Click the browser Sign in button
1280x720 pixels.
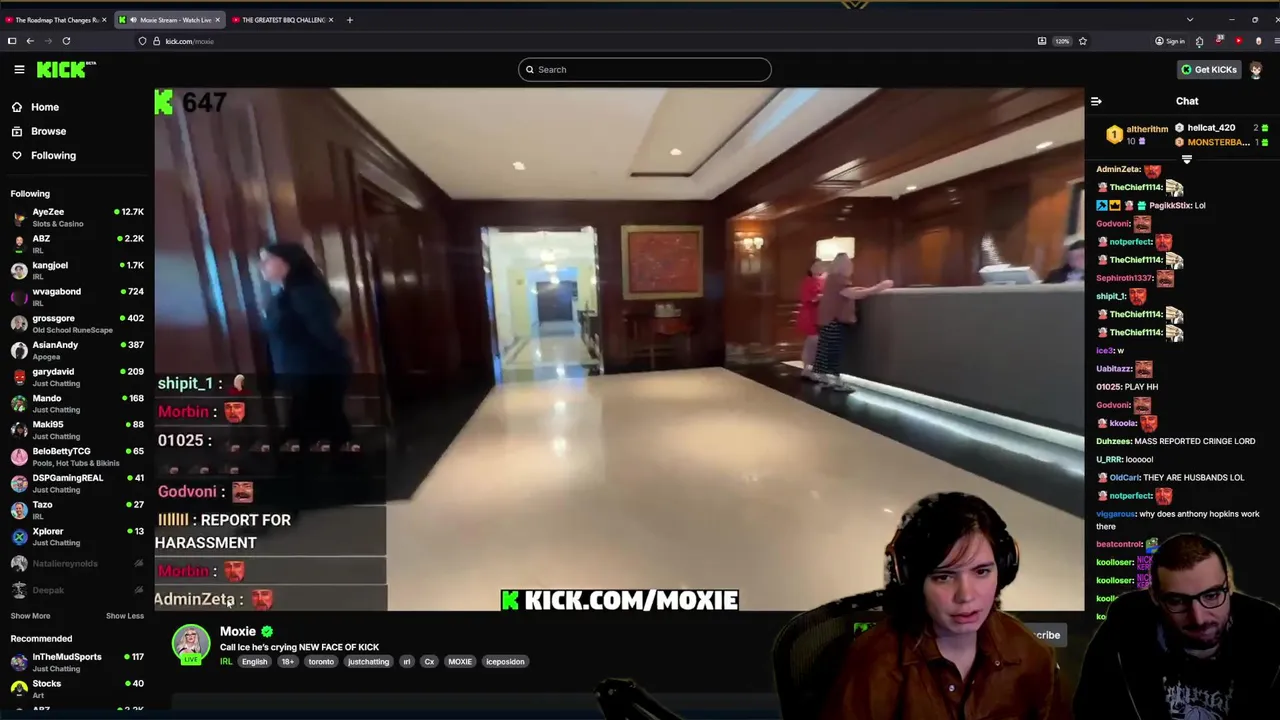pos(1170,41)
